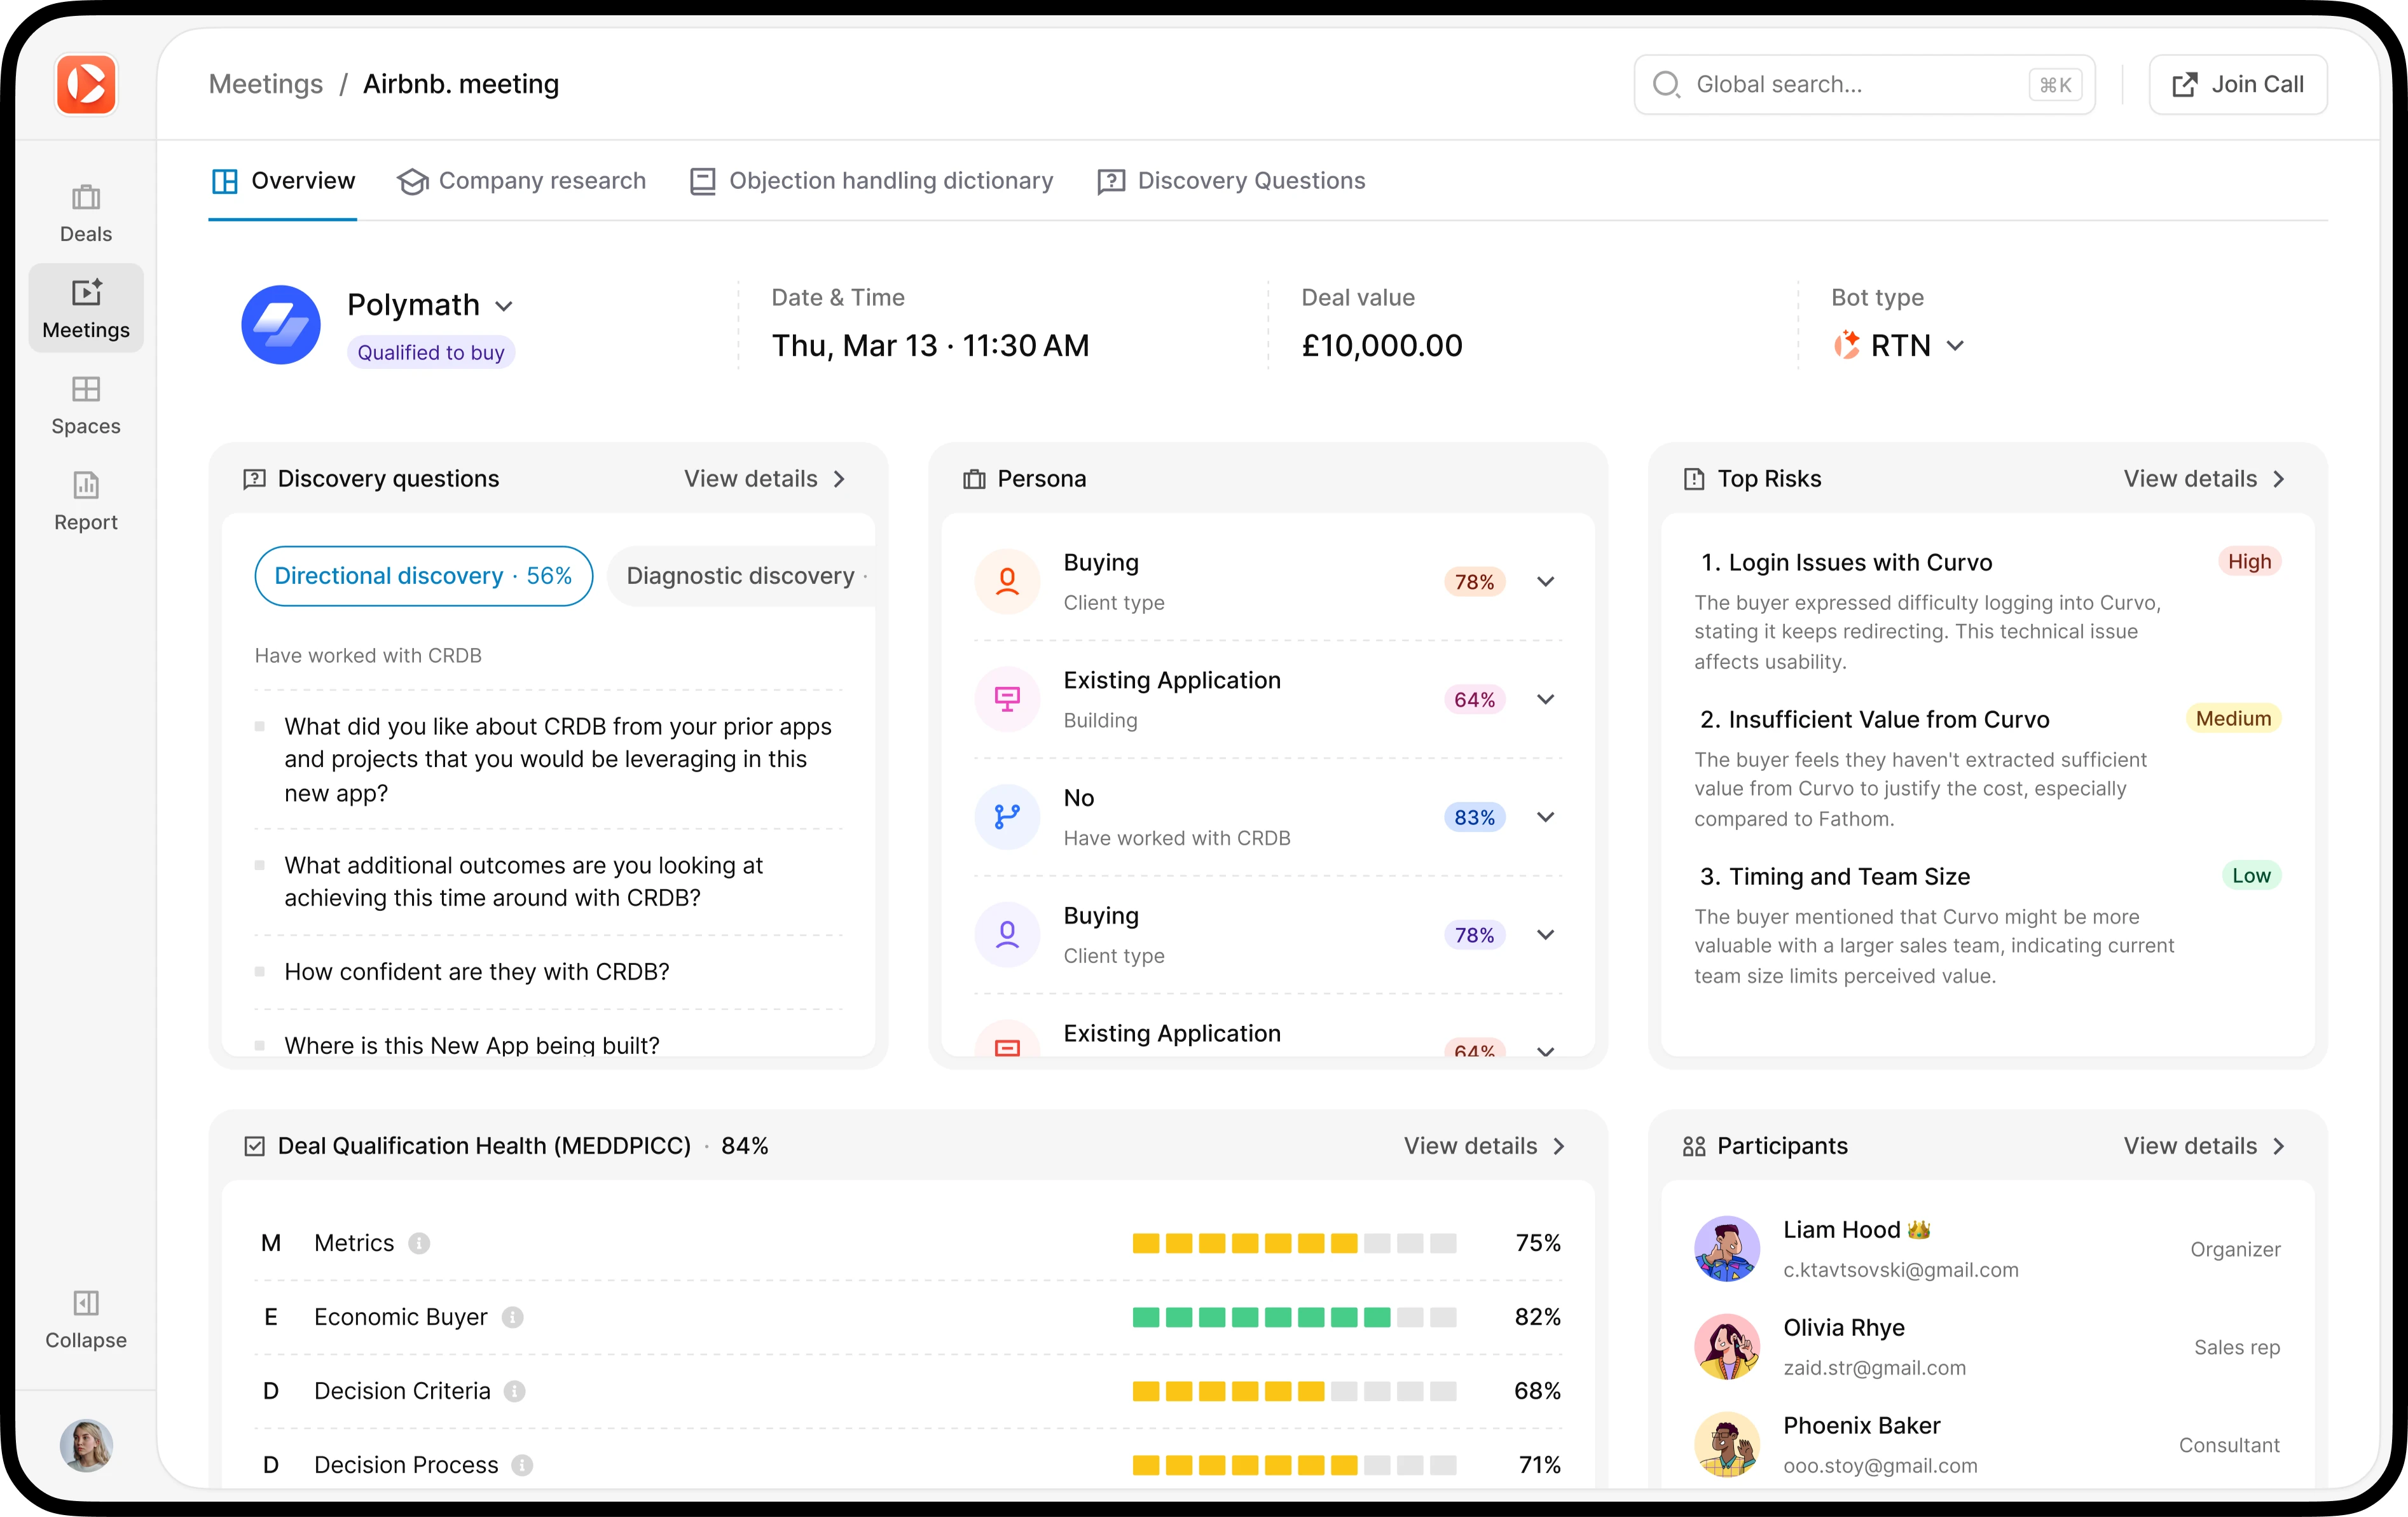2408x1517 pixels.
Task: Switch to the Discovery Questions tab
Action: [1231, 181]
